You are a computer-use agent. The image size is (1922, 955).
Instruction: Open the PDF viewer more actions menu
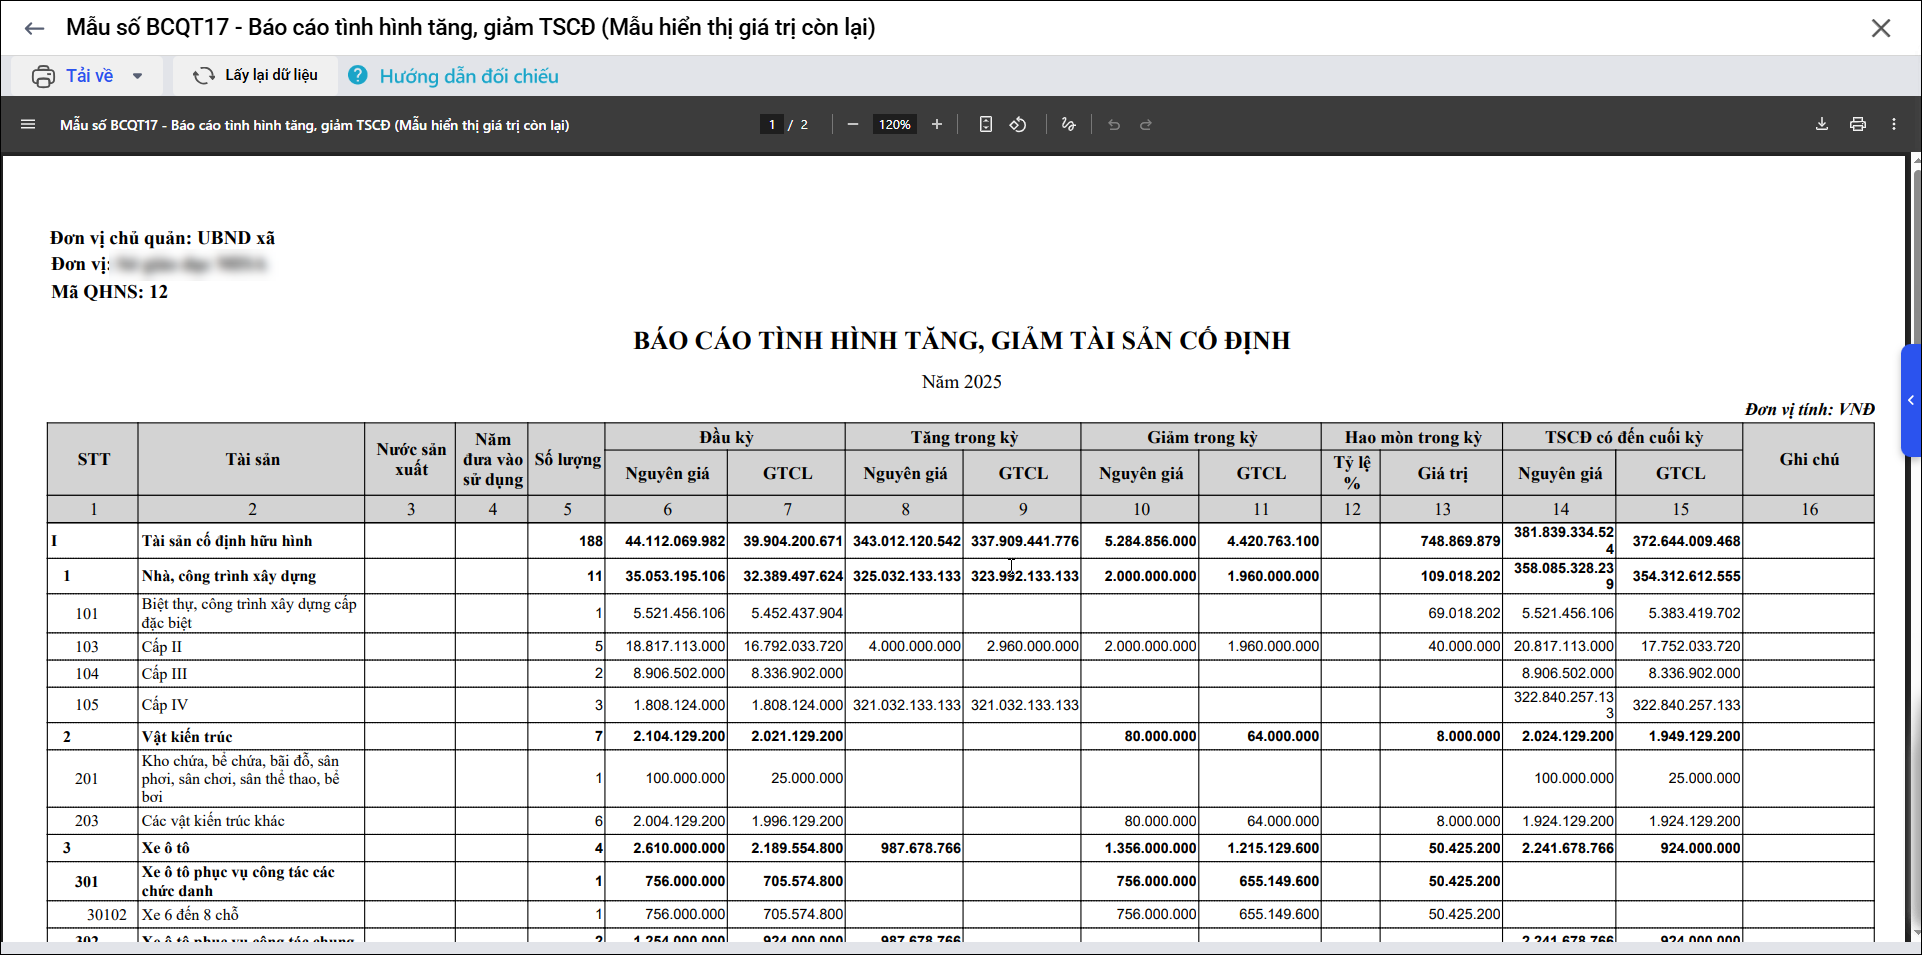[1893, 125]
